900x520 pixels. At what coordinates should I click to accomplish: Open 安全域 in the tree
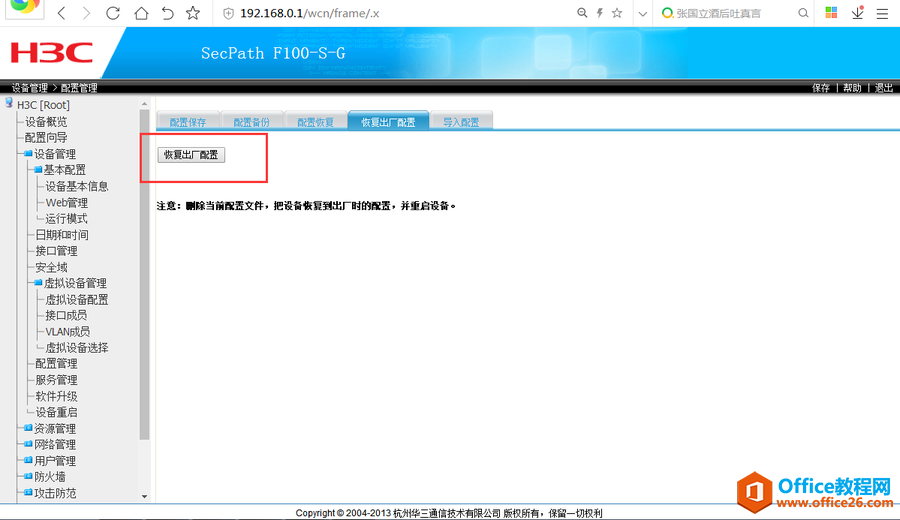[51, 267]
